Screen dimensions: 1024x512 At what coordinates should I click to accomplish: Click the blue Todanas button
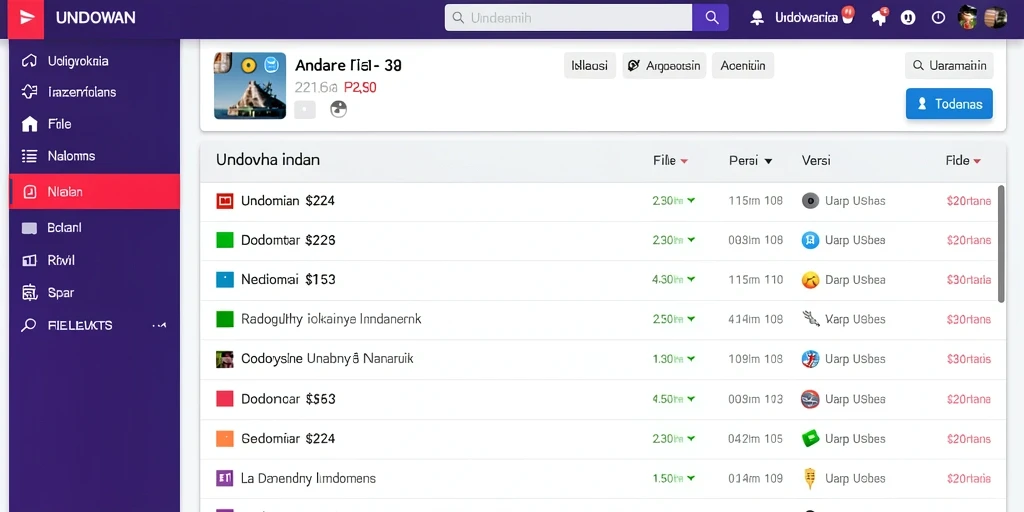pos(950,103)
